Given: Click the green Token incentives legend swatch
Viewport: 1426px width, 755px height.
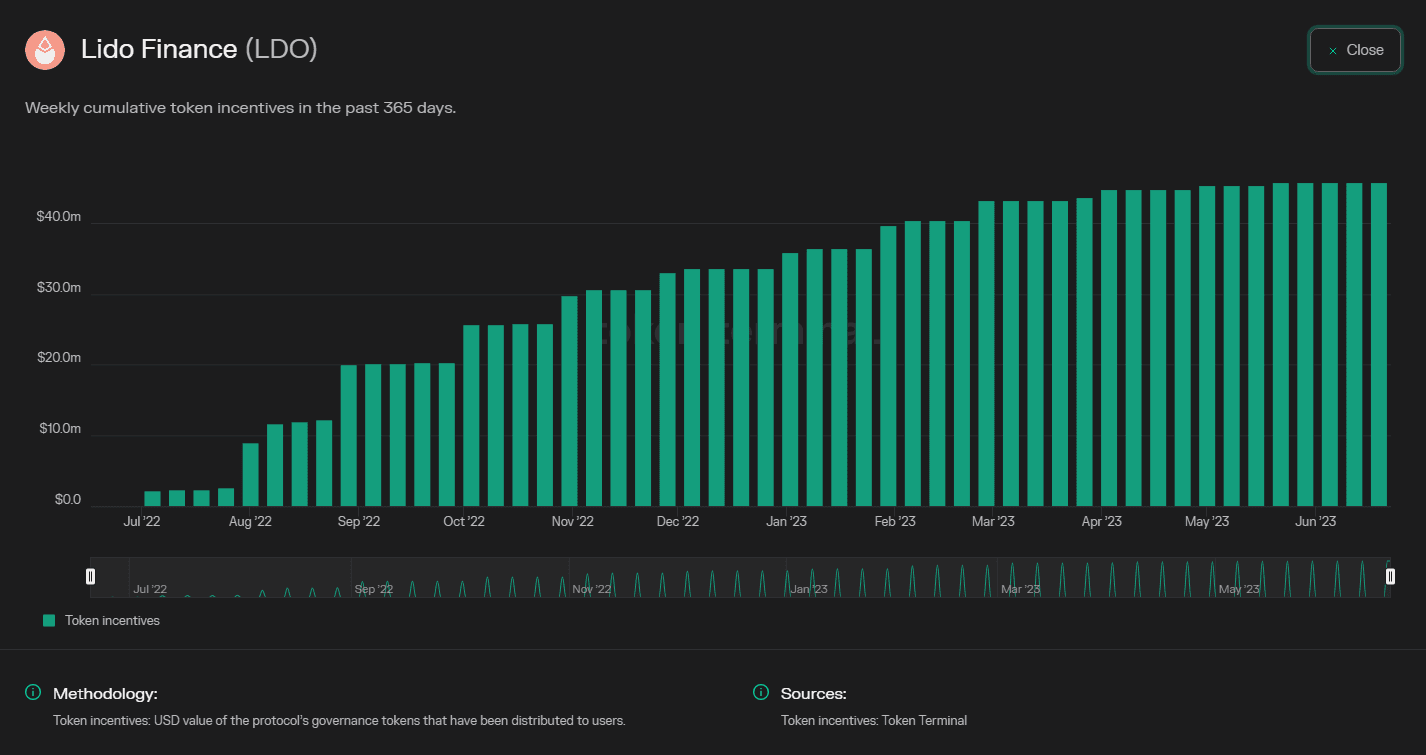Looking at the screenshot, I should [x=49, y=621].
